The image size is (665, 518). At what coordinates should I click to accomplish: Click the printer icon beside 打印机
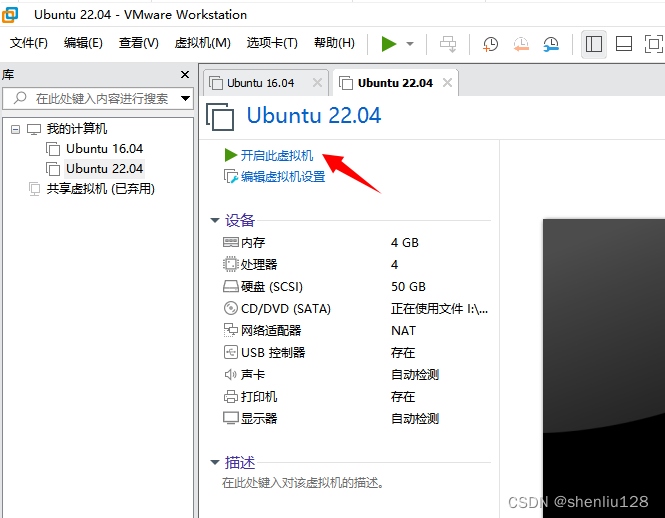click(x=231, y=397)
